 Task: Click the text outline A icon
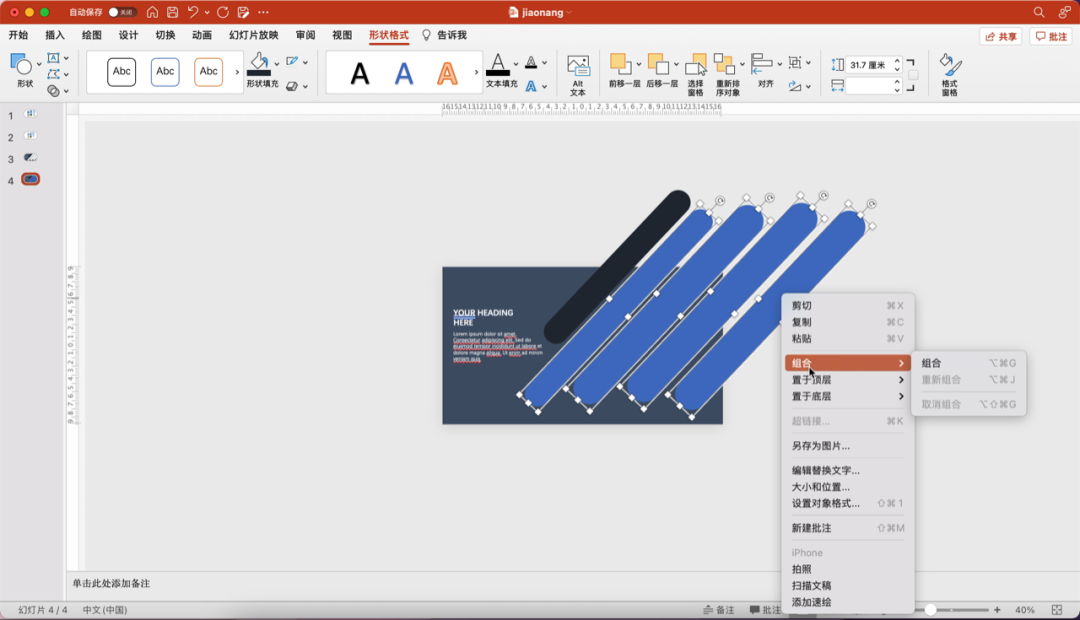click(531, 62)
